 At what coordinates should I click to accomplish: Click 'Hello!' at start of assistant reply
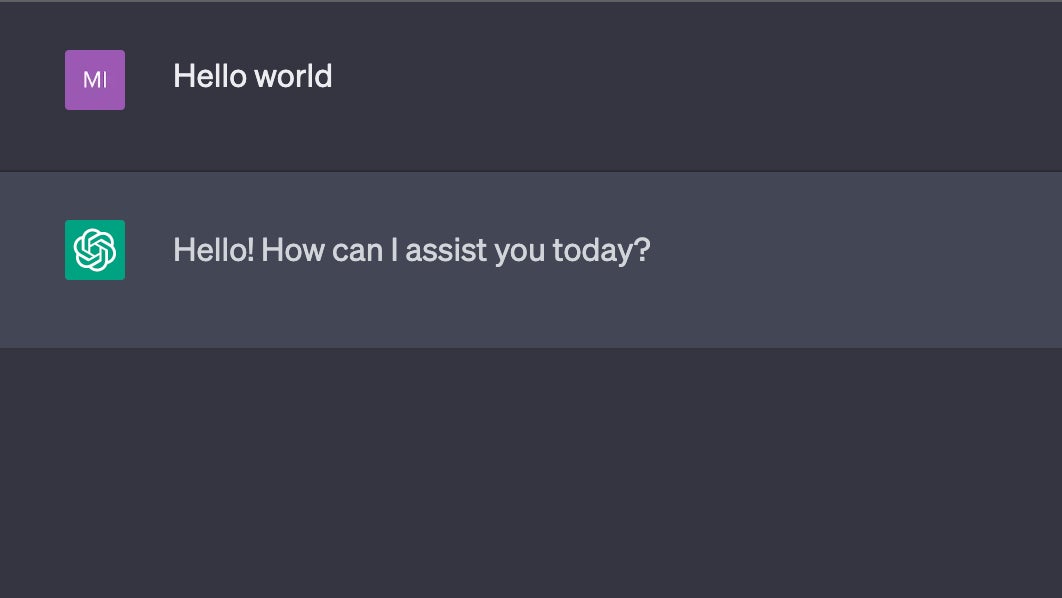[x=214, y=250]
